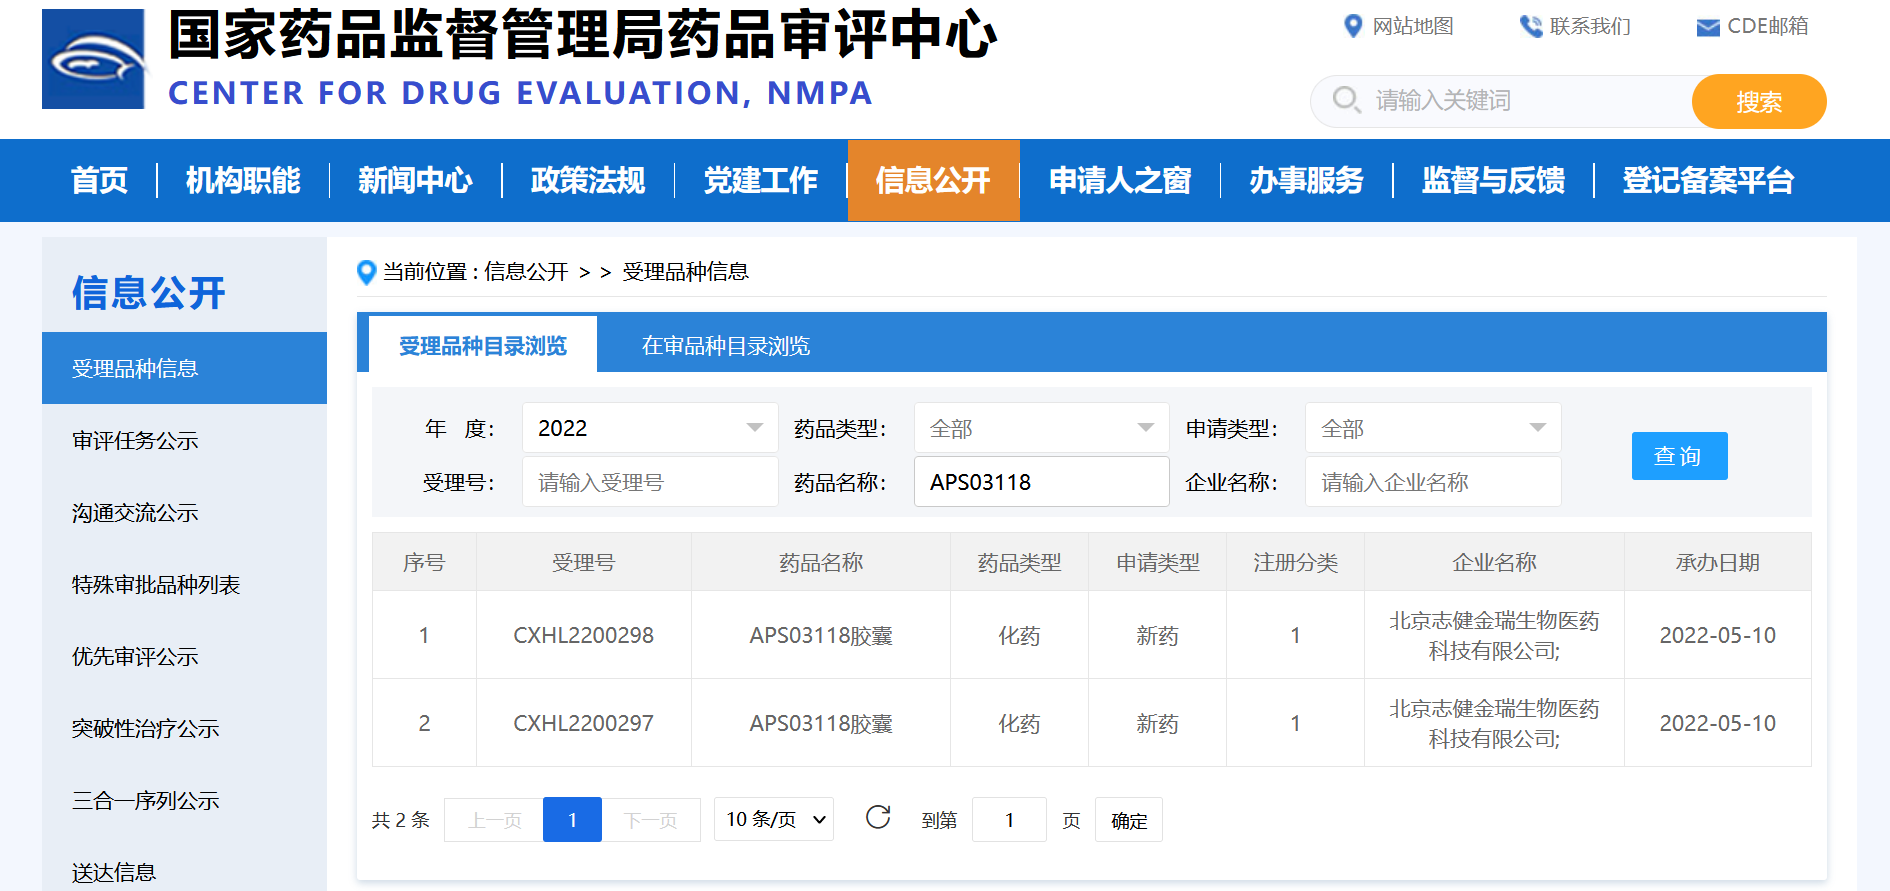Image resolution: width=1890 pixels, height=891 pixels.
Task: Click the CDE logo image
Action: pos(94,59)
